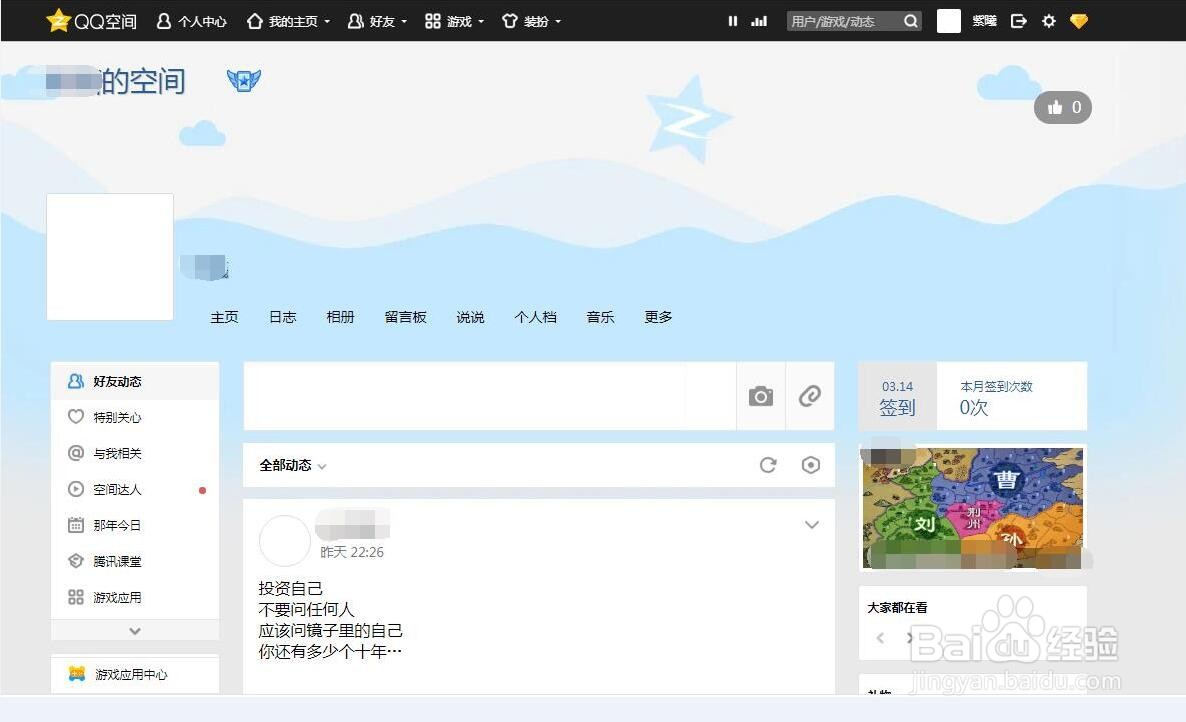Switch to the 主页 tab

225,317
